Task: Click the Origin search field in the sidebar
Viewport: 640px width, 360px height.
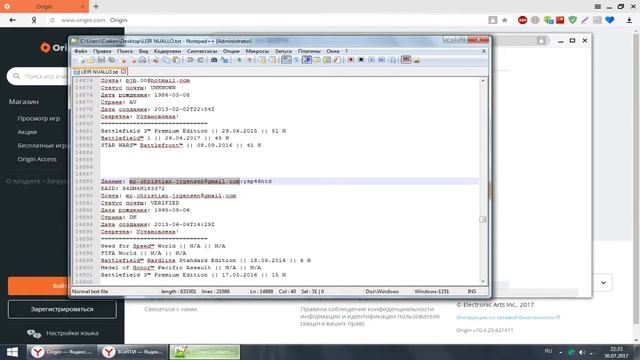Action: coord(39,76)
